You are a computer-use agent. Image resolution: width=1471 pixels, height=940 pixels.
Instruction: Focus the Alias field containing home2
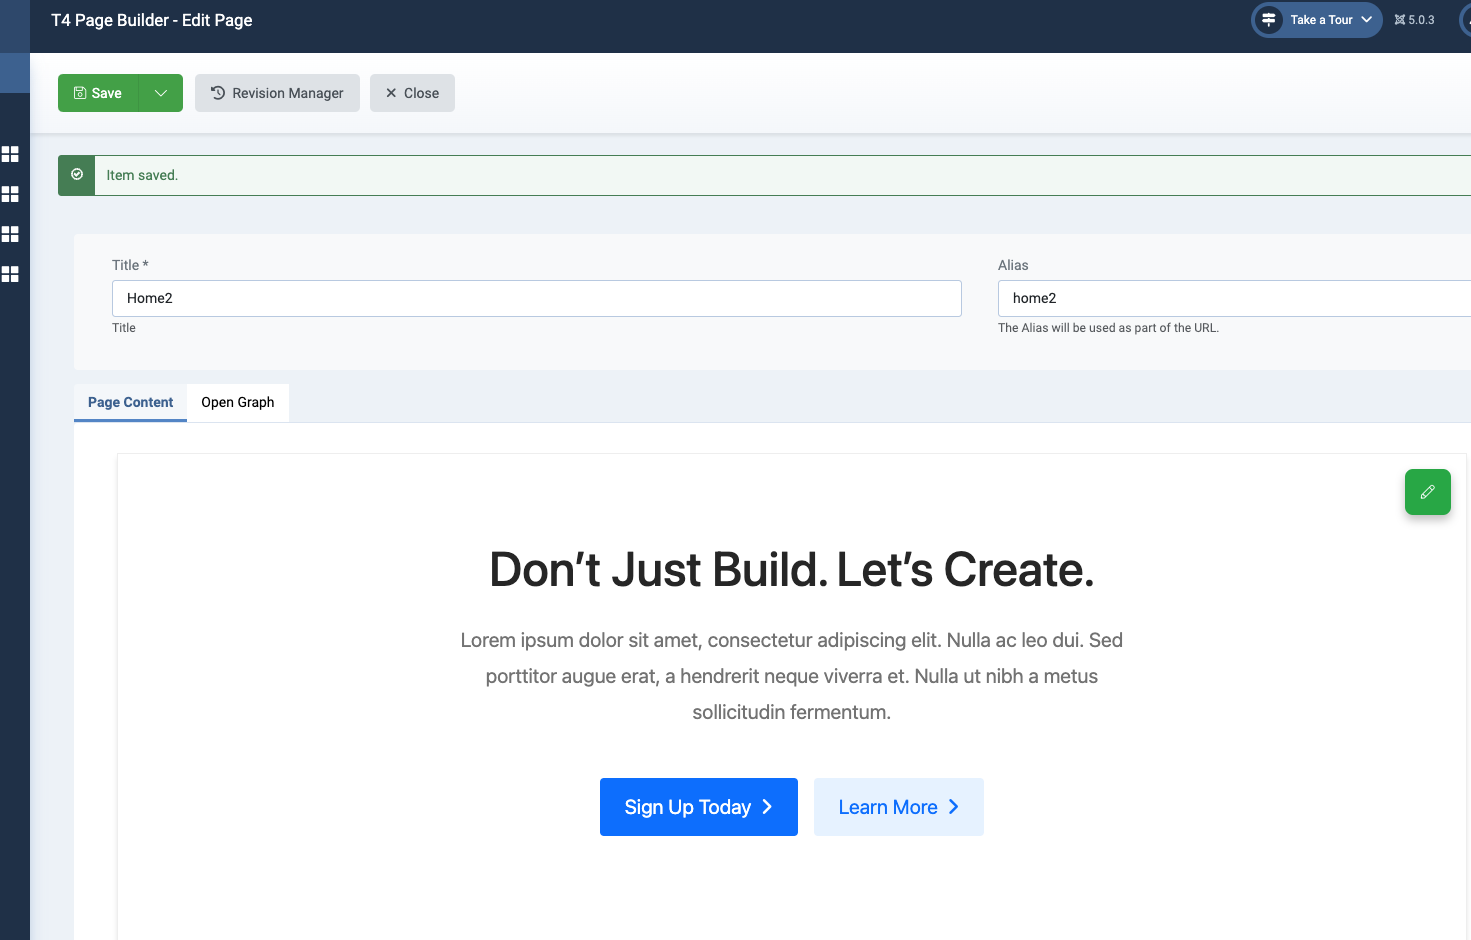tap(1230, 298)
